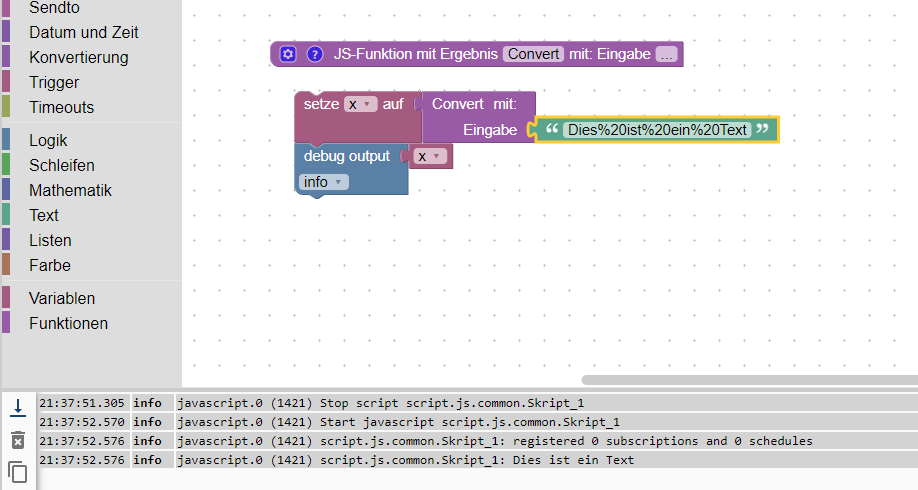Copy the log with the copy icon
Screen dimensions: 918x490
tap(18, 472)
